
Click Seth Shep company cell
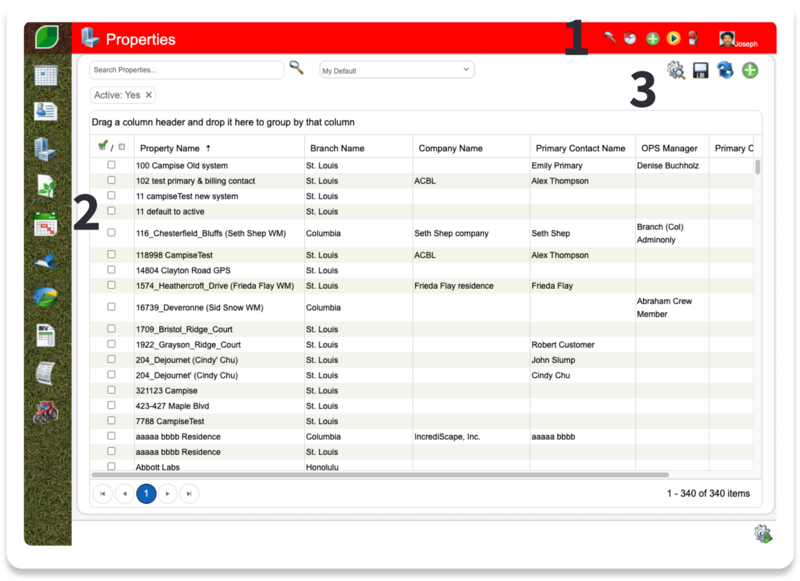tap(451, 233)
